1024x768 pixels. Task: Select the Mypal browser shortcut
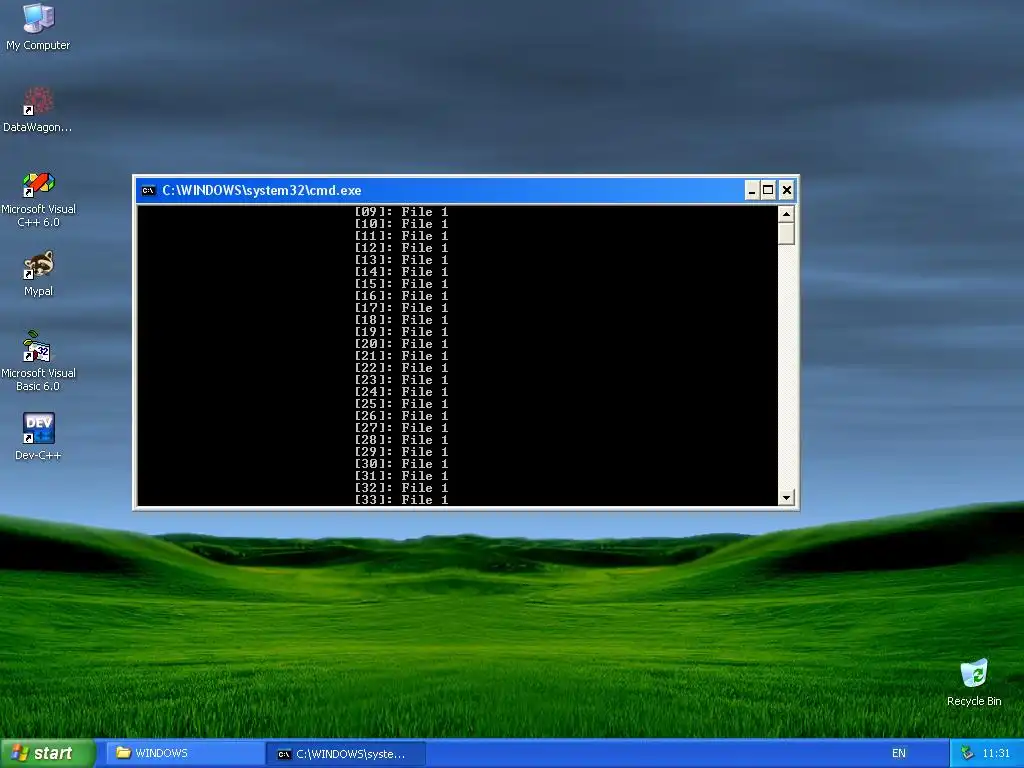tap(39, 274)
